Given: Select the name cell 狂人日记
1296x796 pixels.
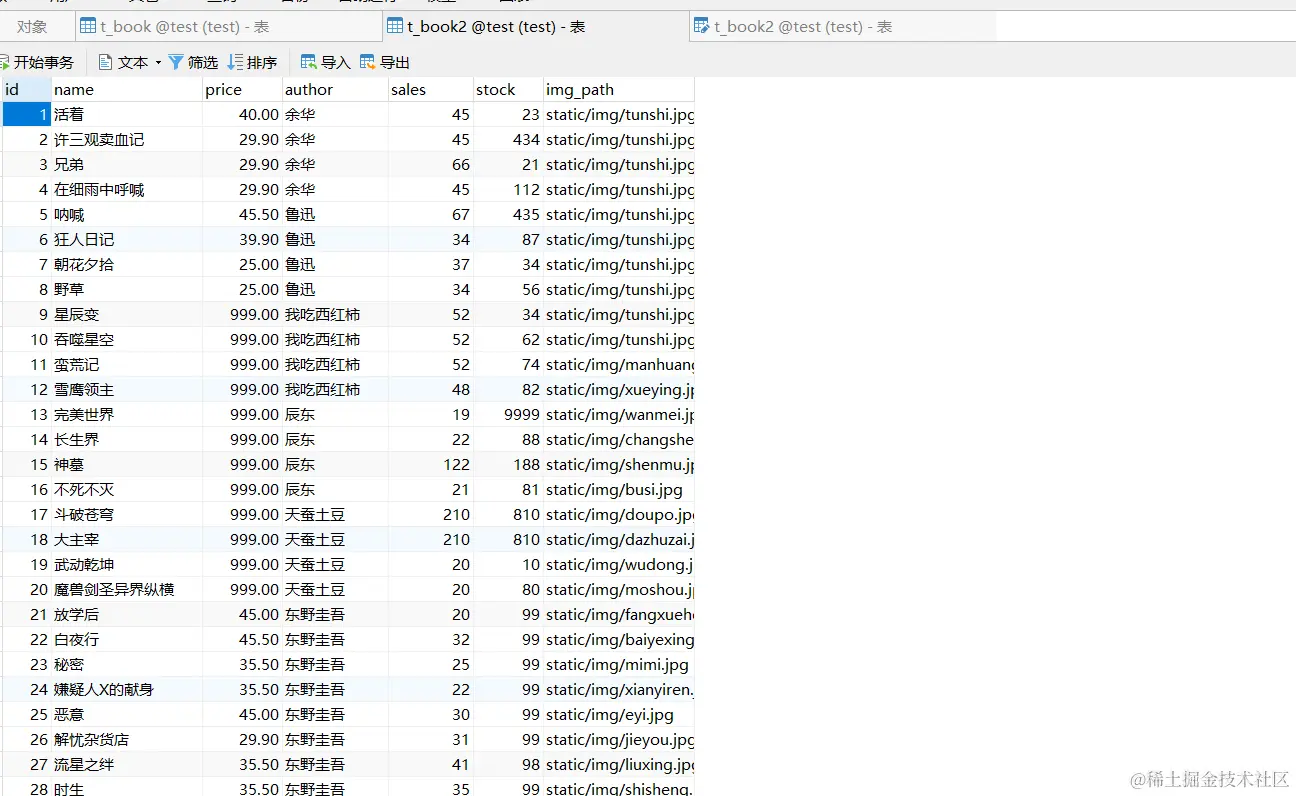Looking at the screenshot, I should click(126, 239).
